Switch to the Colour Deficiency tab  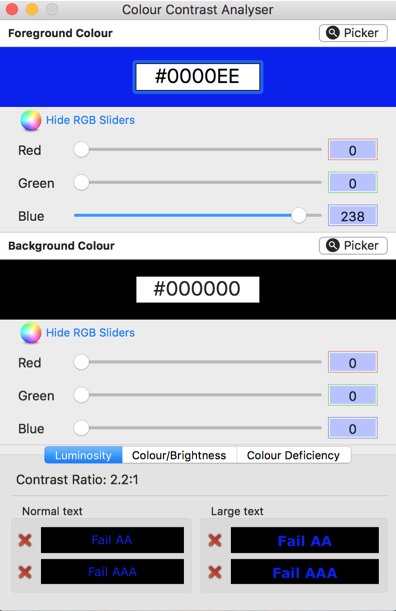pyautogui.click(x=293, y=455)
